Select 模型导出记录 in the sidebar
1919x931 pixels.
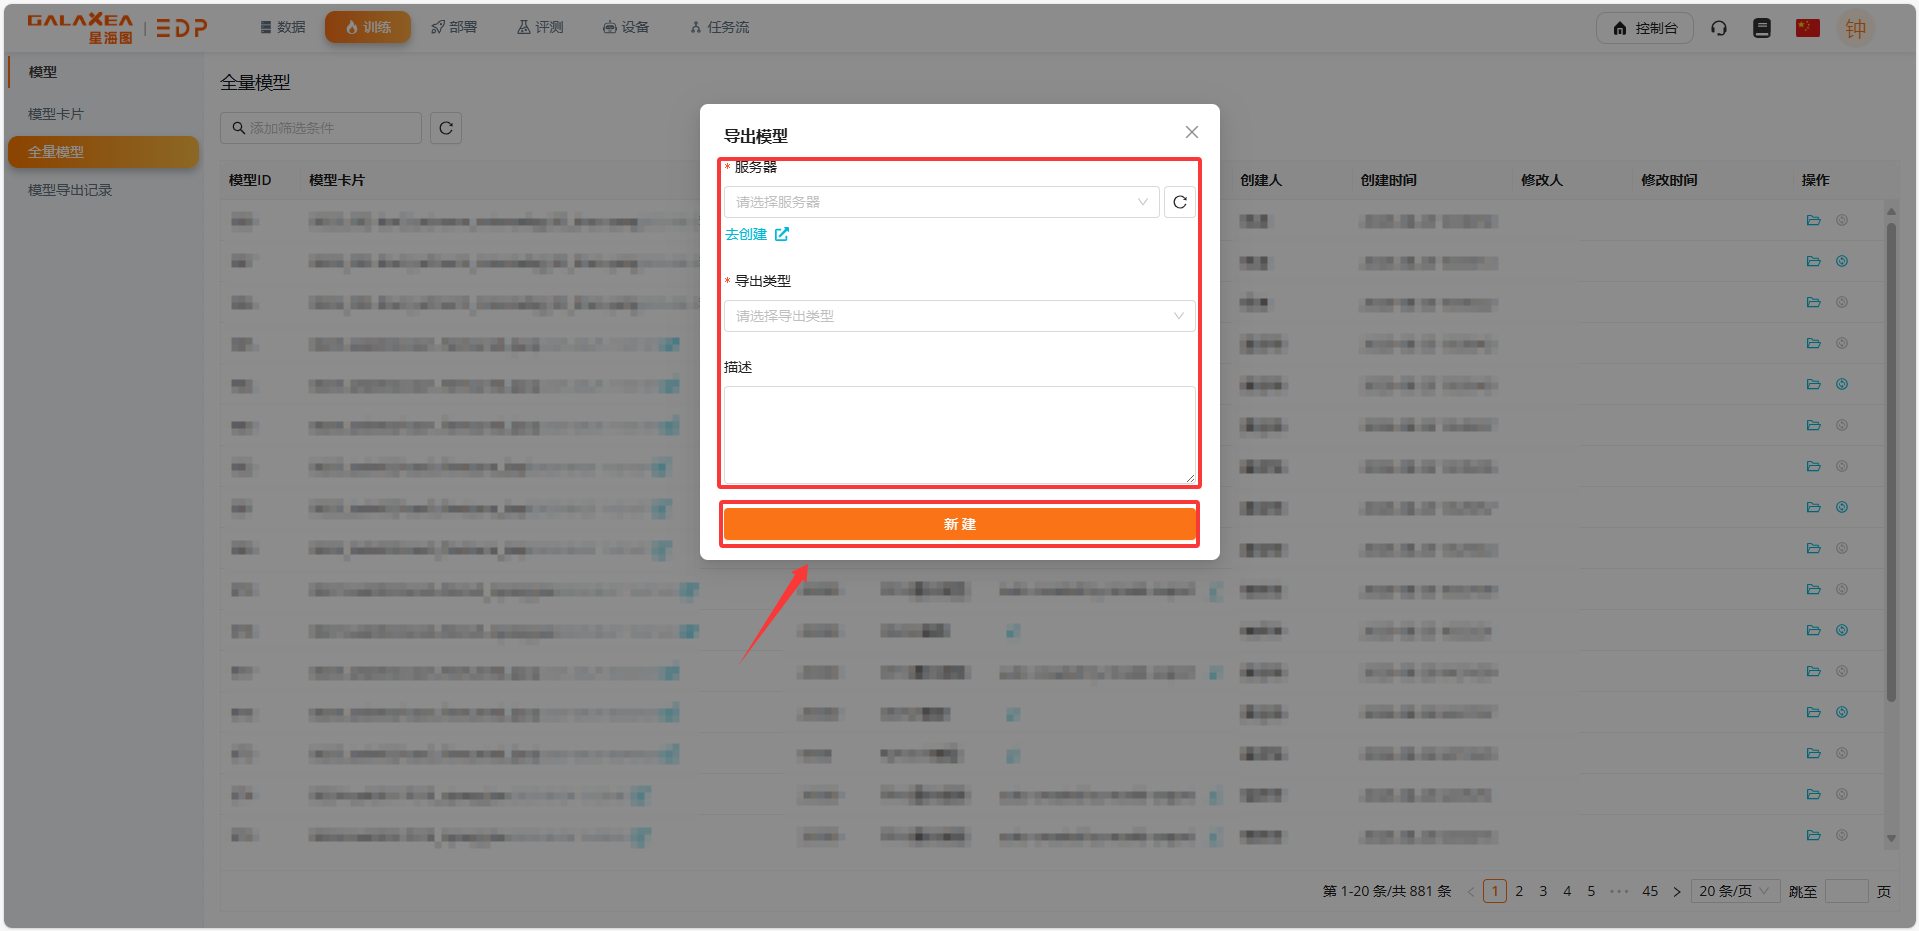pos(70,190)
